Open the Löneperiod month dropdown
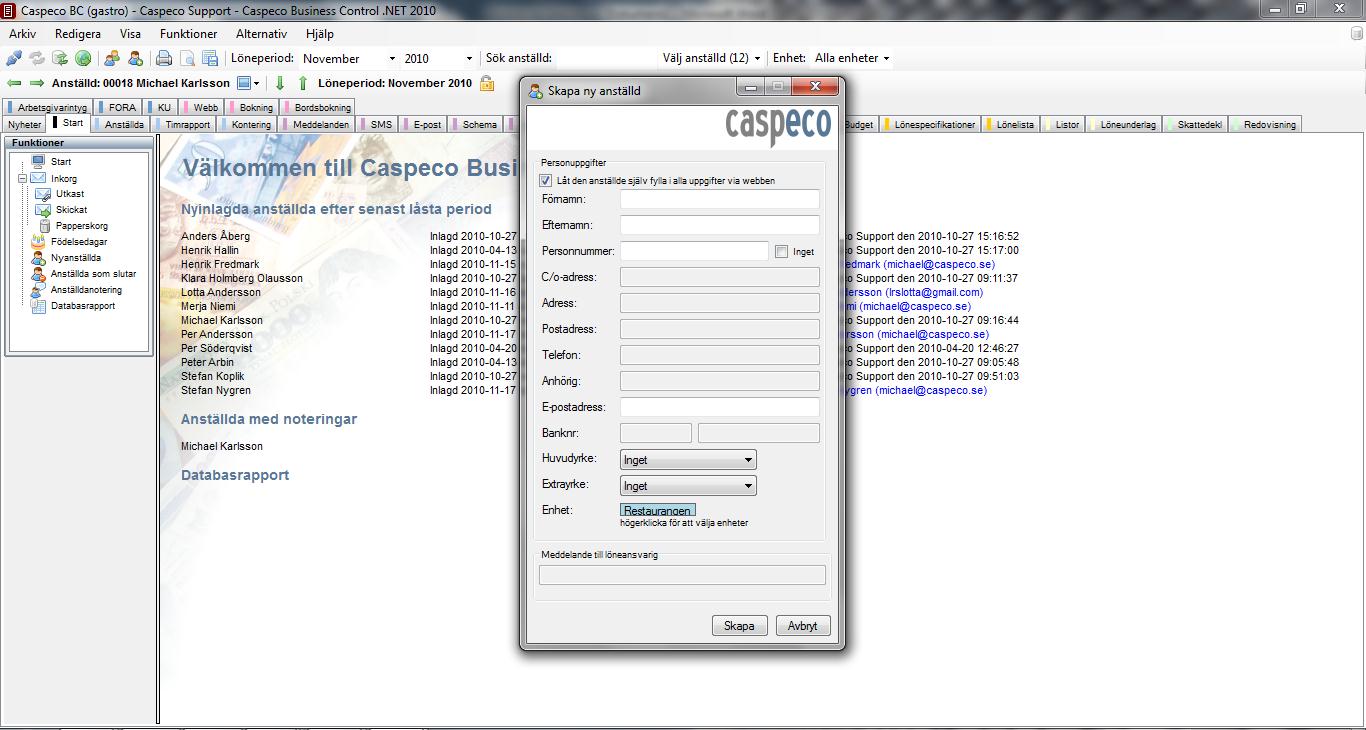The height and width of the screenshot is (730, 1366). click(x=392, y=59)
